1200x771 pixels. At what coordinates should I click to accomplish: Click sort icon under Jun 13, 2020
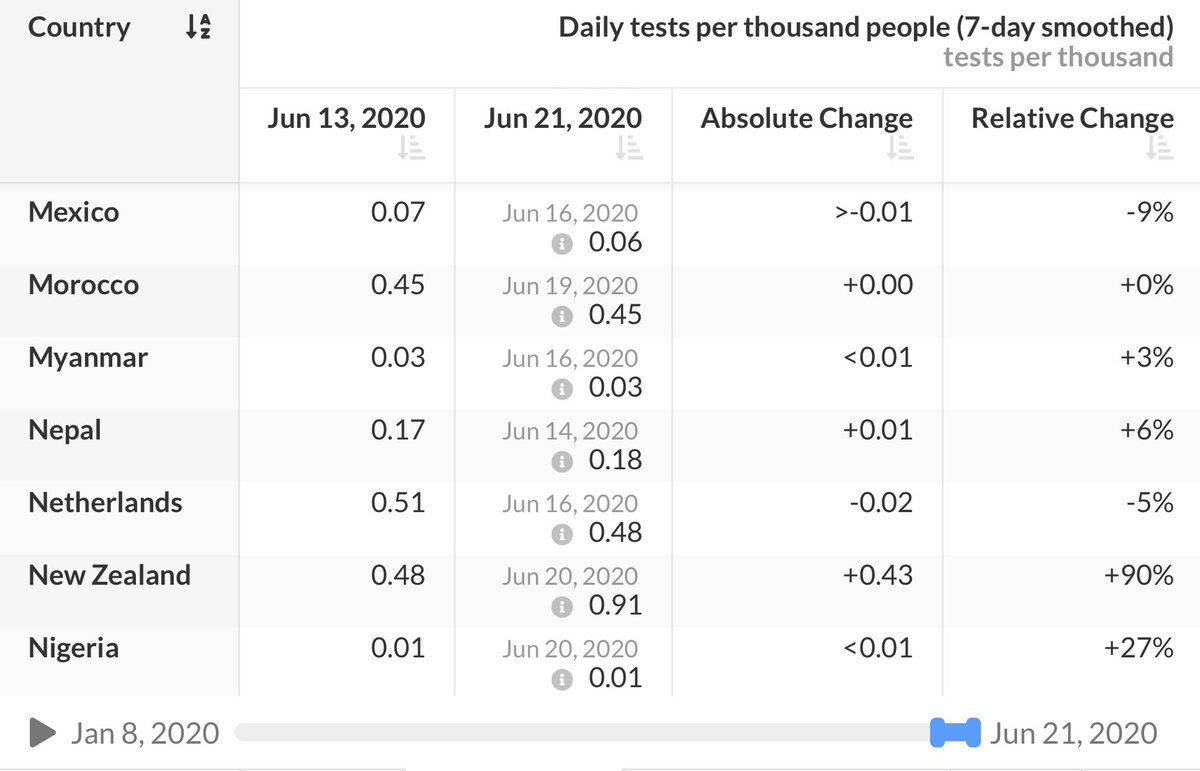tap(411, 148)
